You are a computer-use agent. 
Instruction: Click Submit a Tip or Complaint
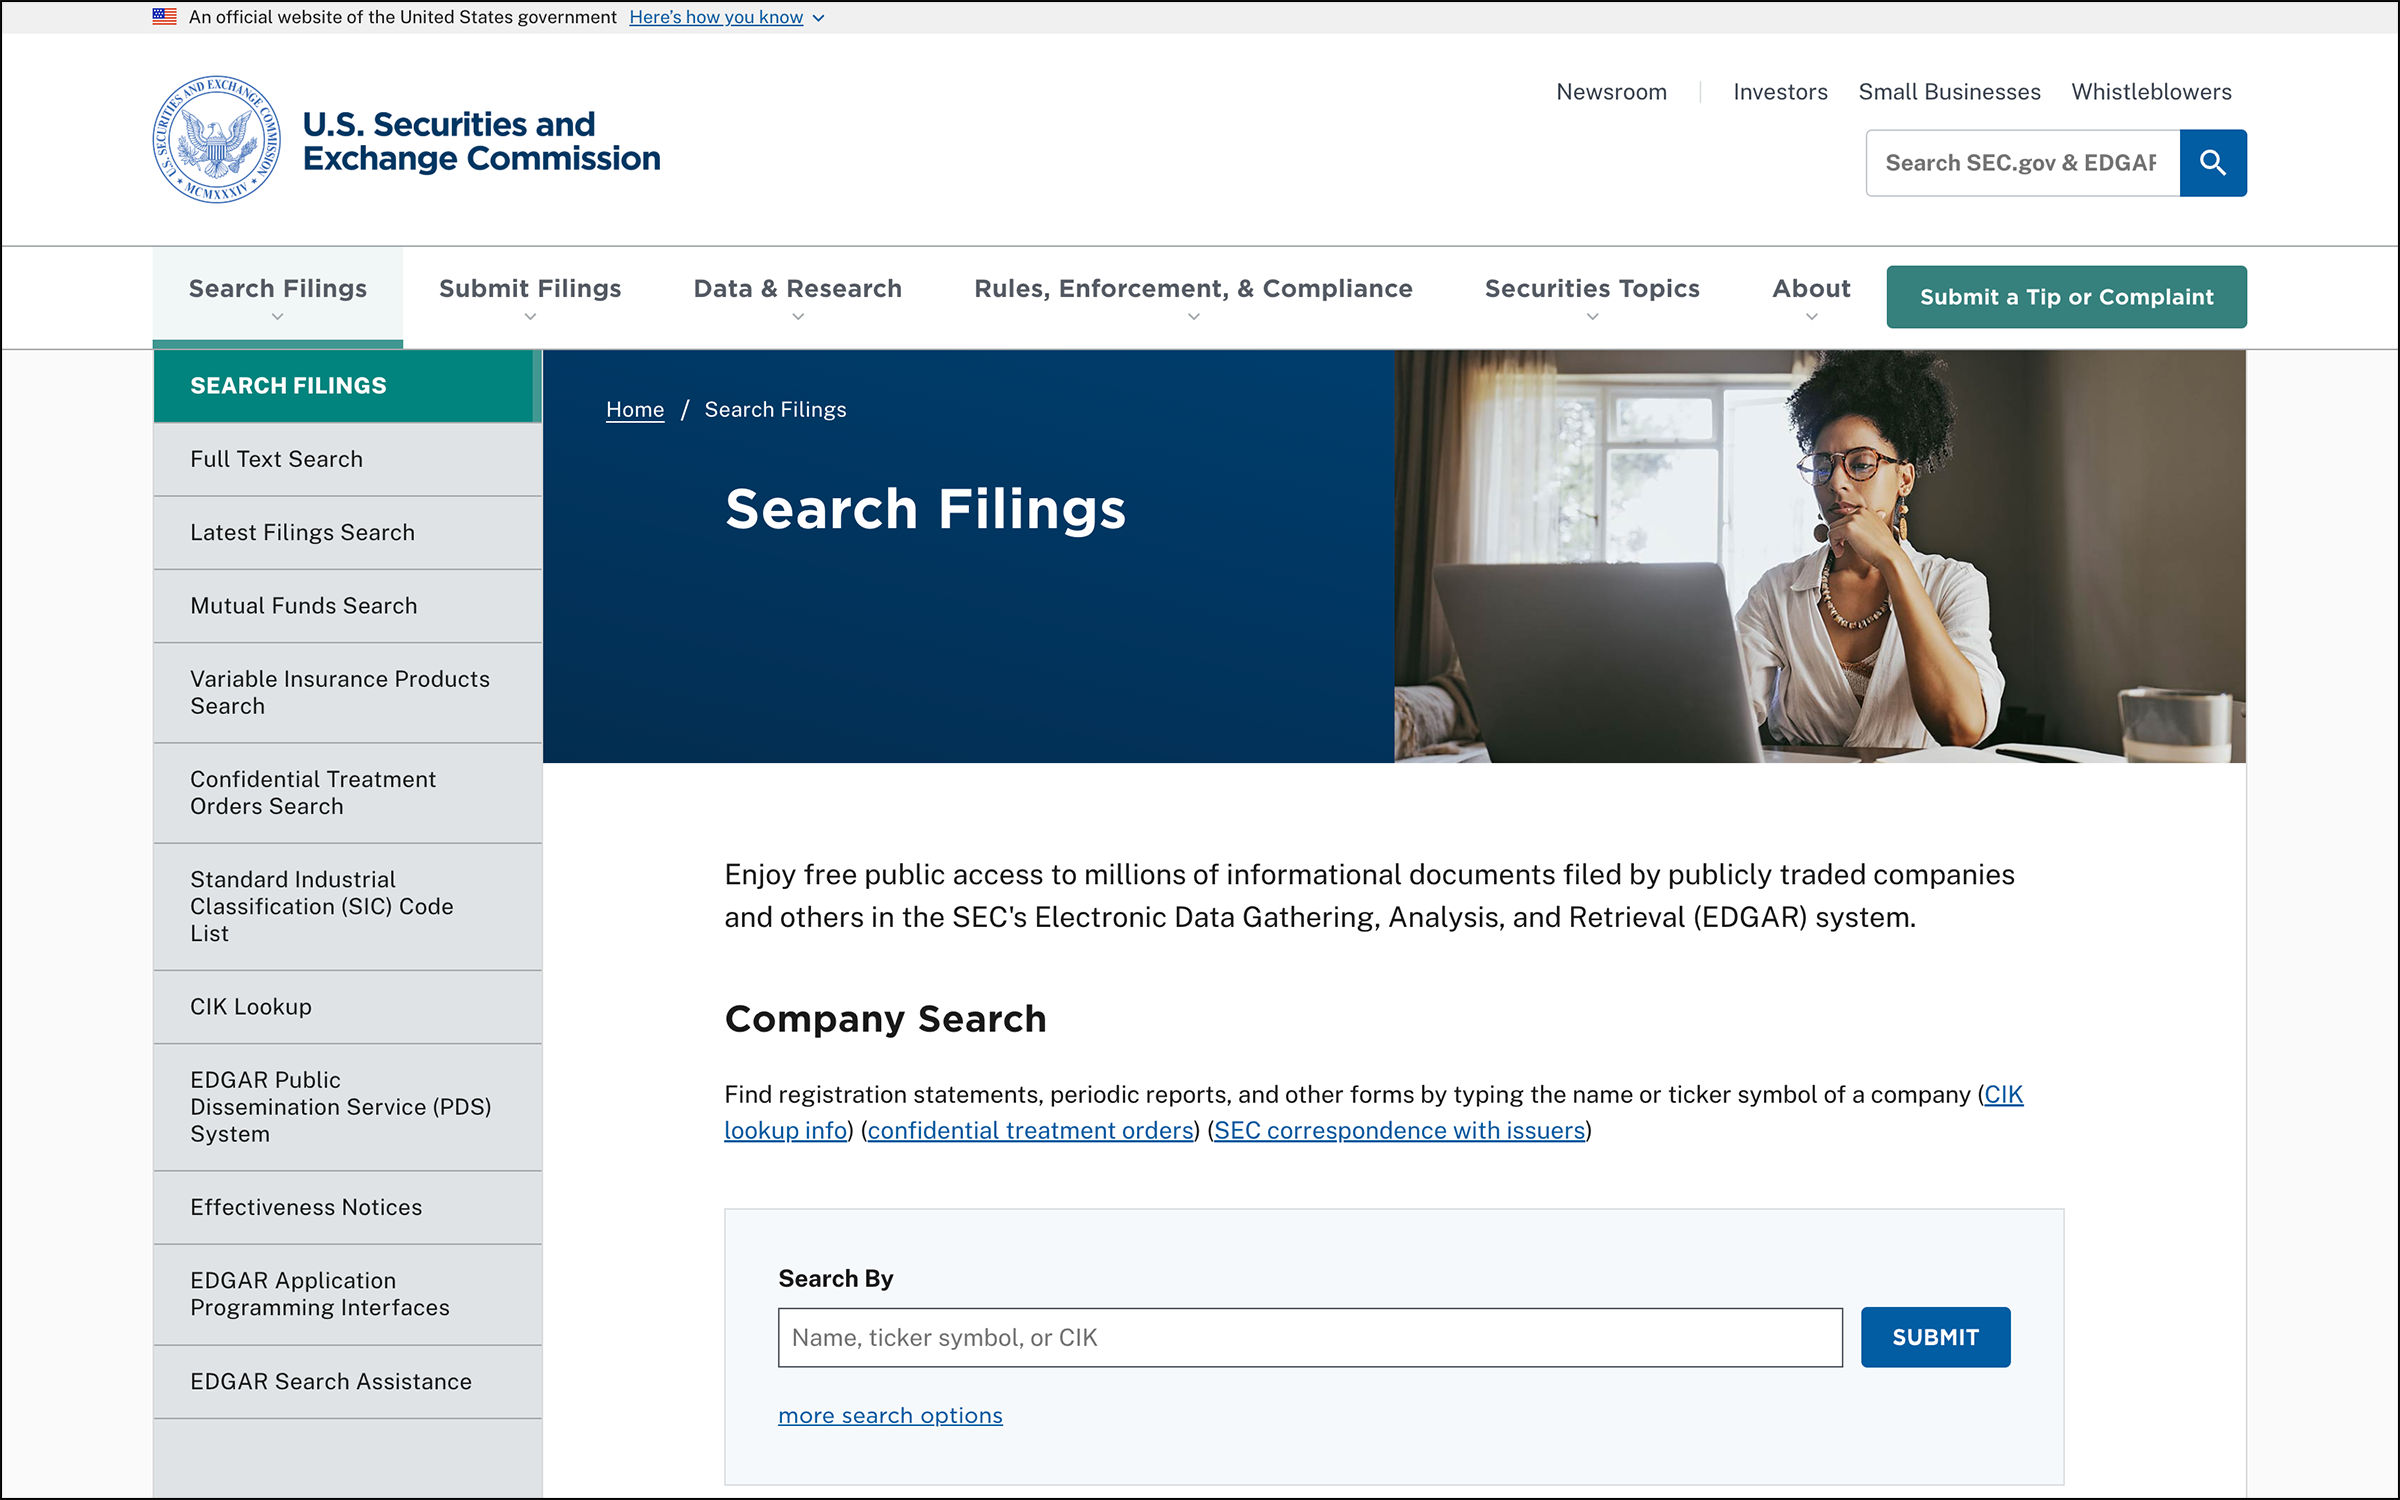2066,296
